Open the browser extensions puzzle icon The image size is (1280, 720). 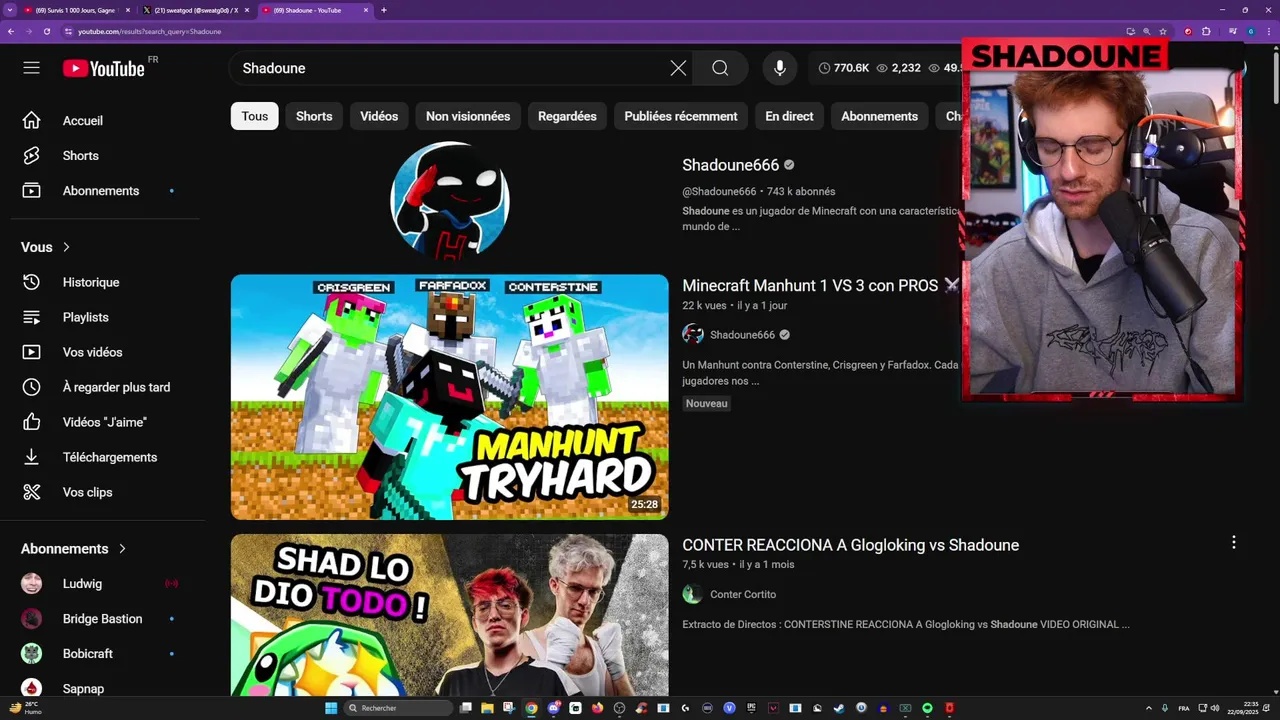pos(1206,31)
